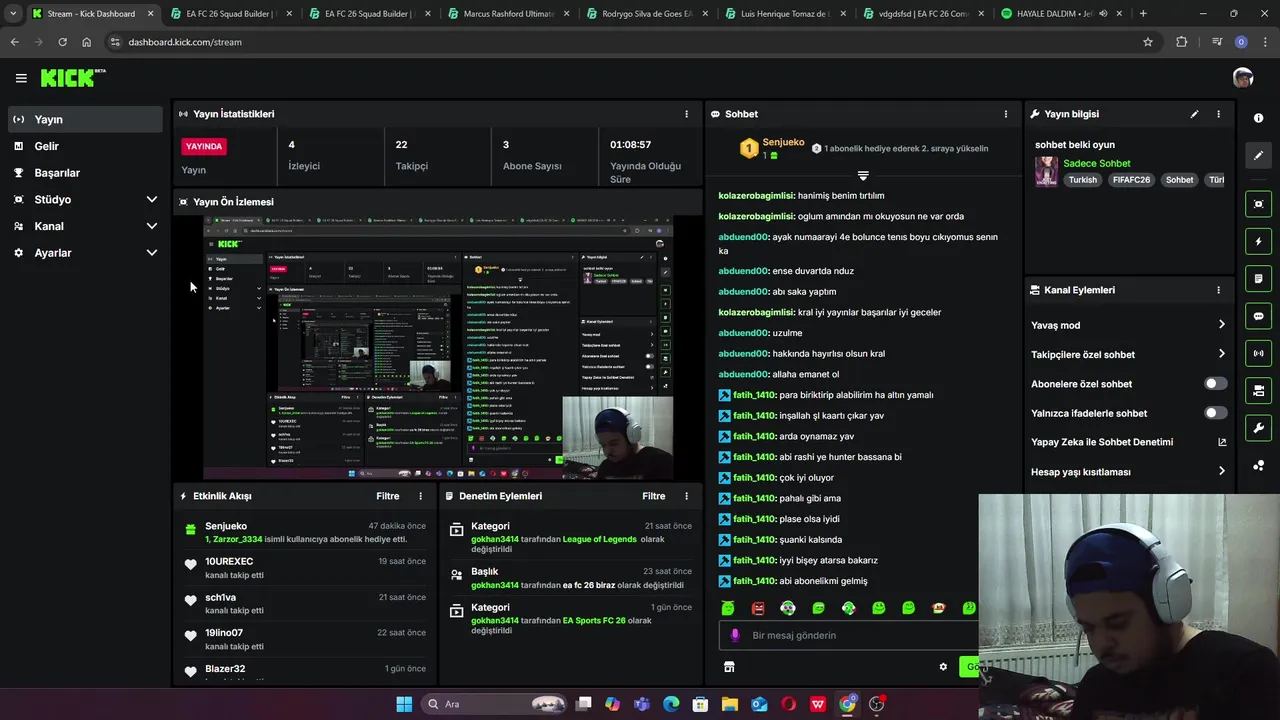The width and height of the screenshot is (1280, 720).
Task: Open OBS Studio from taskbar
Action: [877, 704]
